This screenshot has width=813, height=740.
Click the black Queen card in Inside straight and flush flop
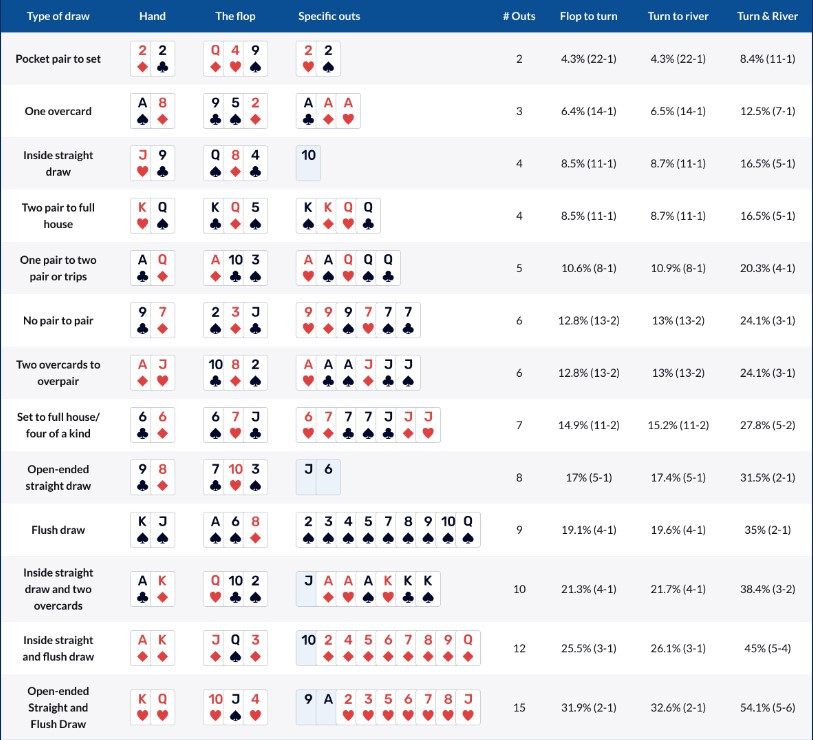pyautogui.click(x=235, y=648)
